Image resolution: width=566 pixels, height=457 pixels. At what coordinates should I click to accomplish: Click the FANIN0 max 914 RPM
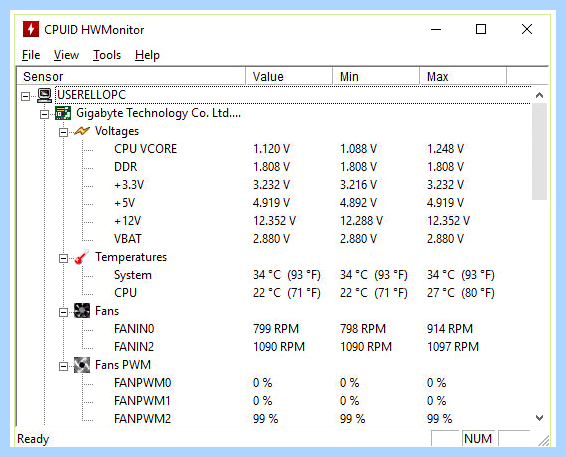point(450,329)
